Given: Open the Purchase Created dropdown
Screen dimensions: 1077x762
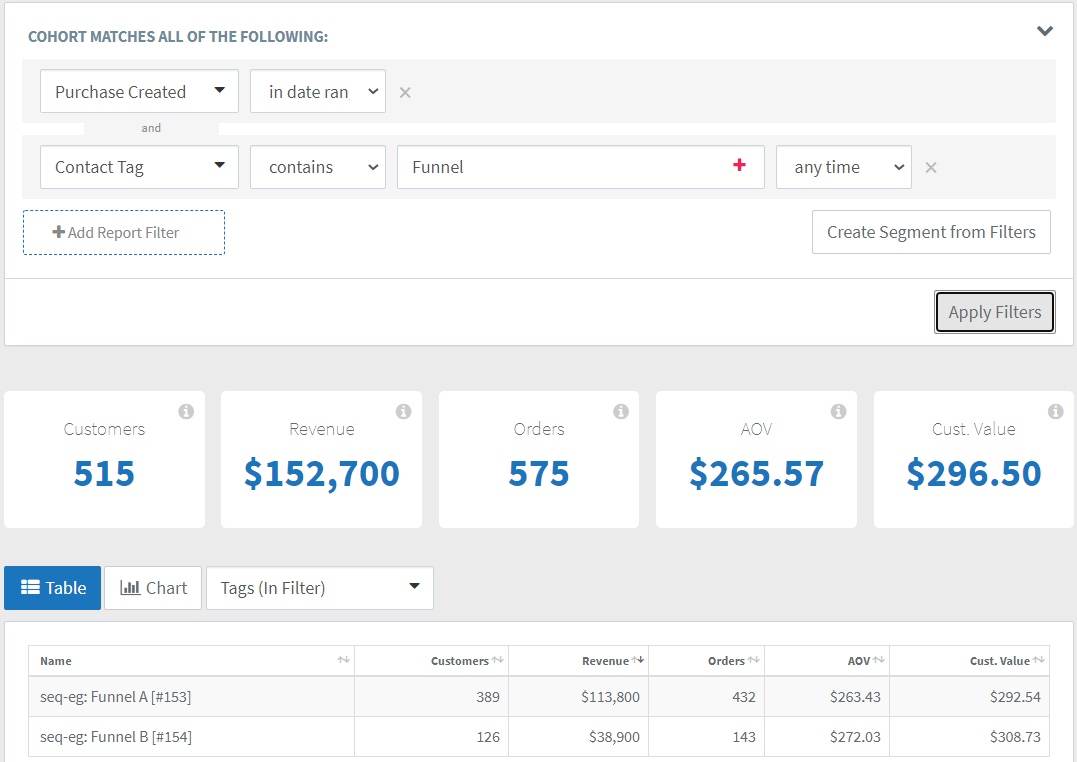Looking at the screenshot, I should click(139, 91).
